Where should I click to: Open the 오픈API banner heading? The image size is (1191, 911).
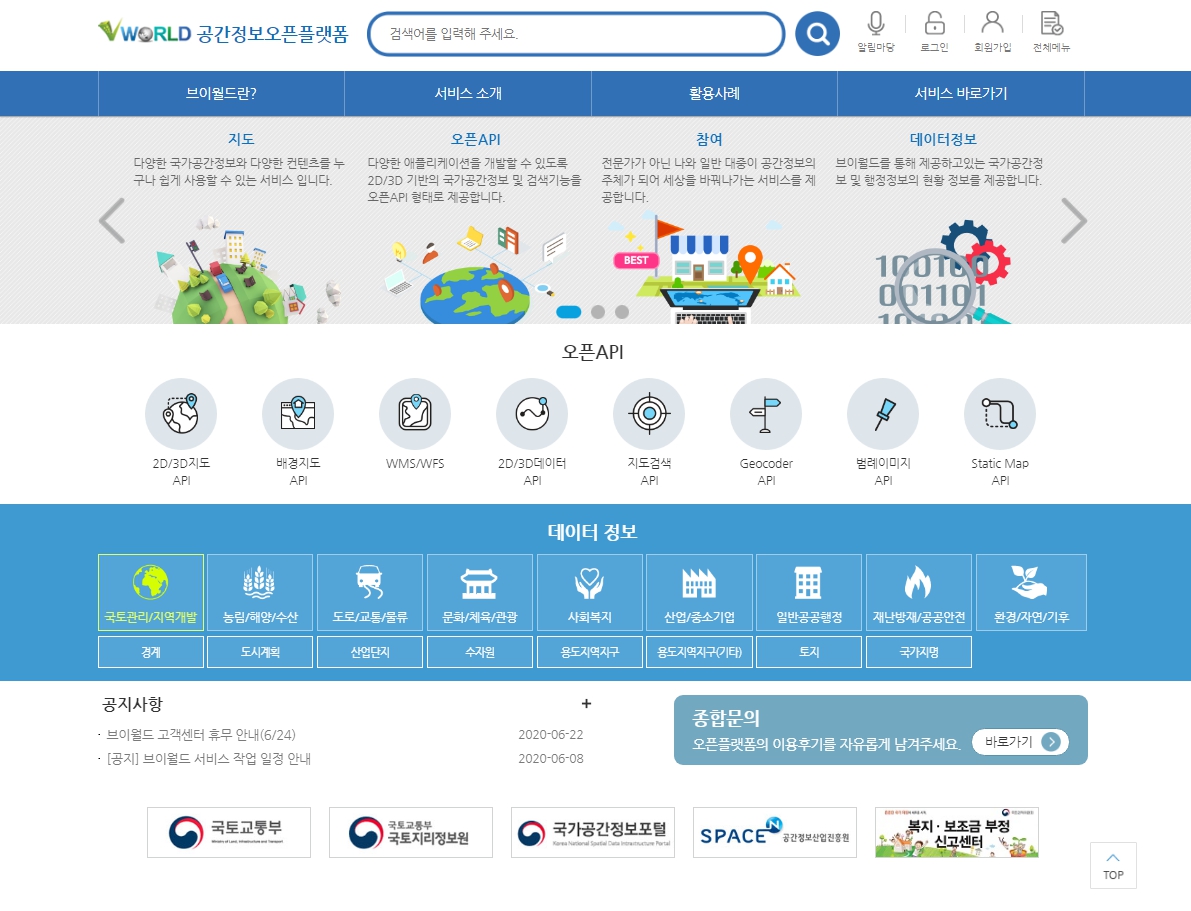click(475, 139)
